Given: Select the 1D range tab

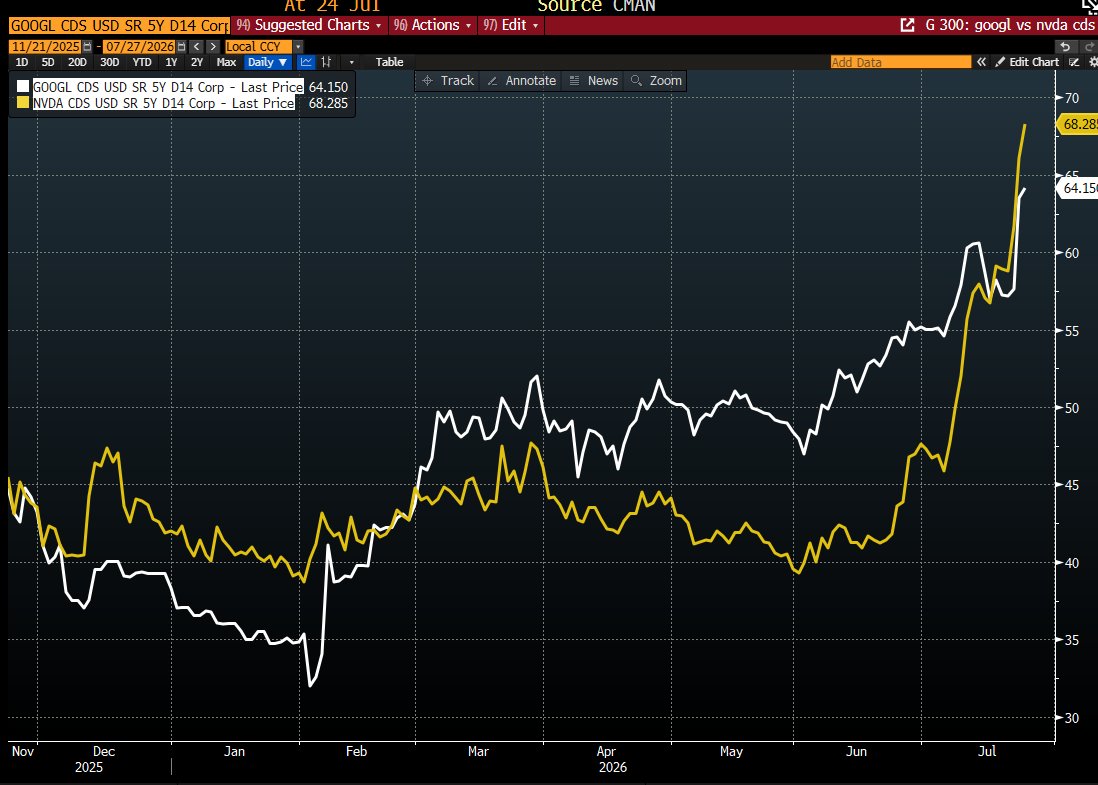Looking at the screenshot, I should (x=22, y=62).
